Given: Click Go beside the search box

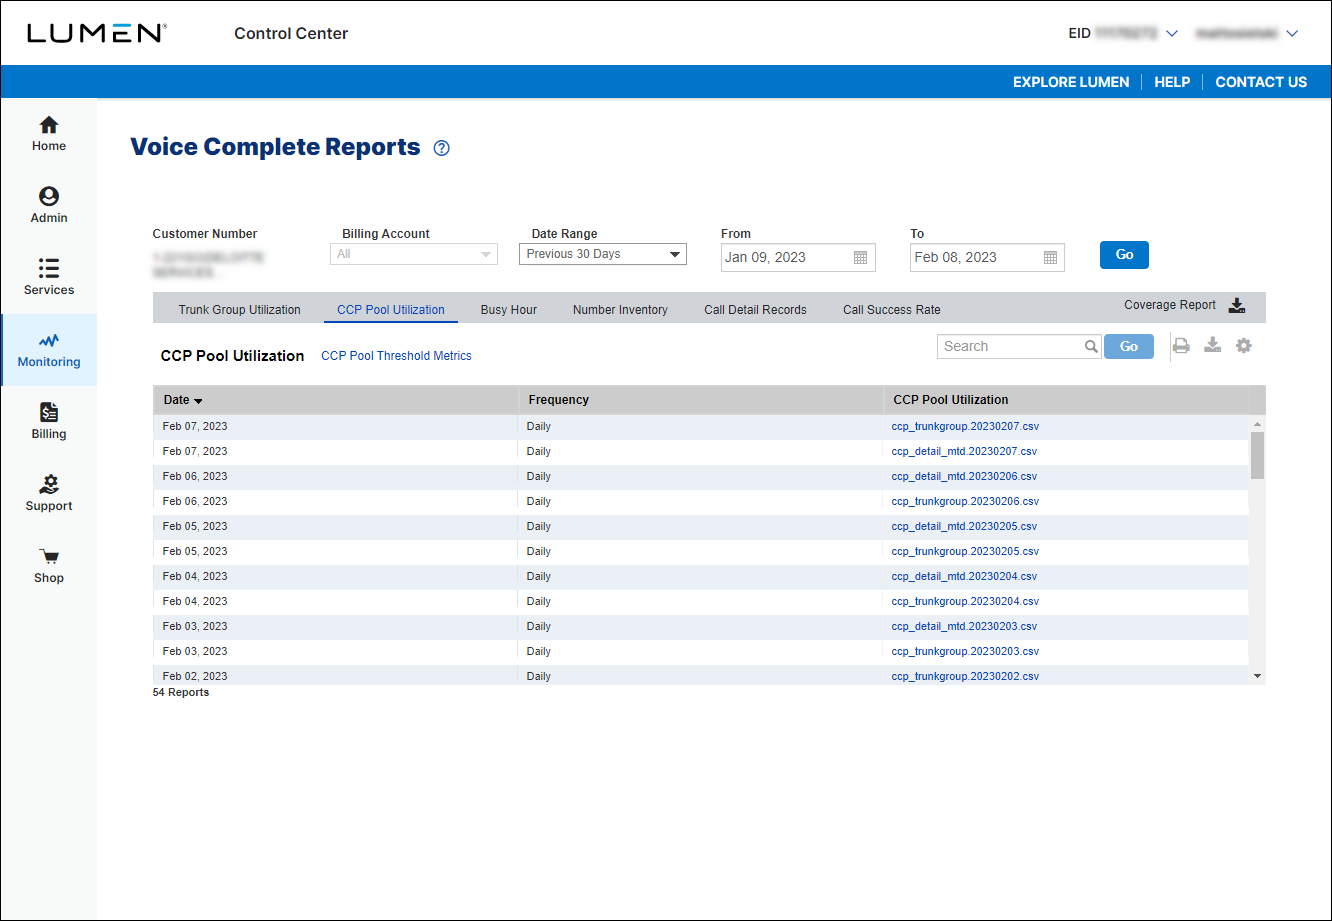Looking at the screenshot, I should coord(1129,346).
